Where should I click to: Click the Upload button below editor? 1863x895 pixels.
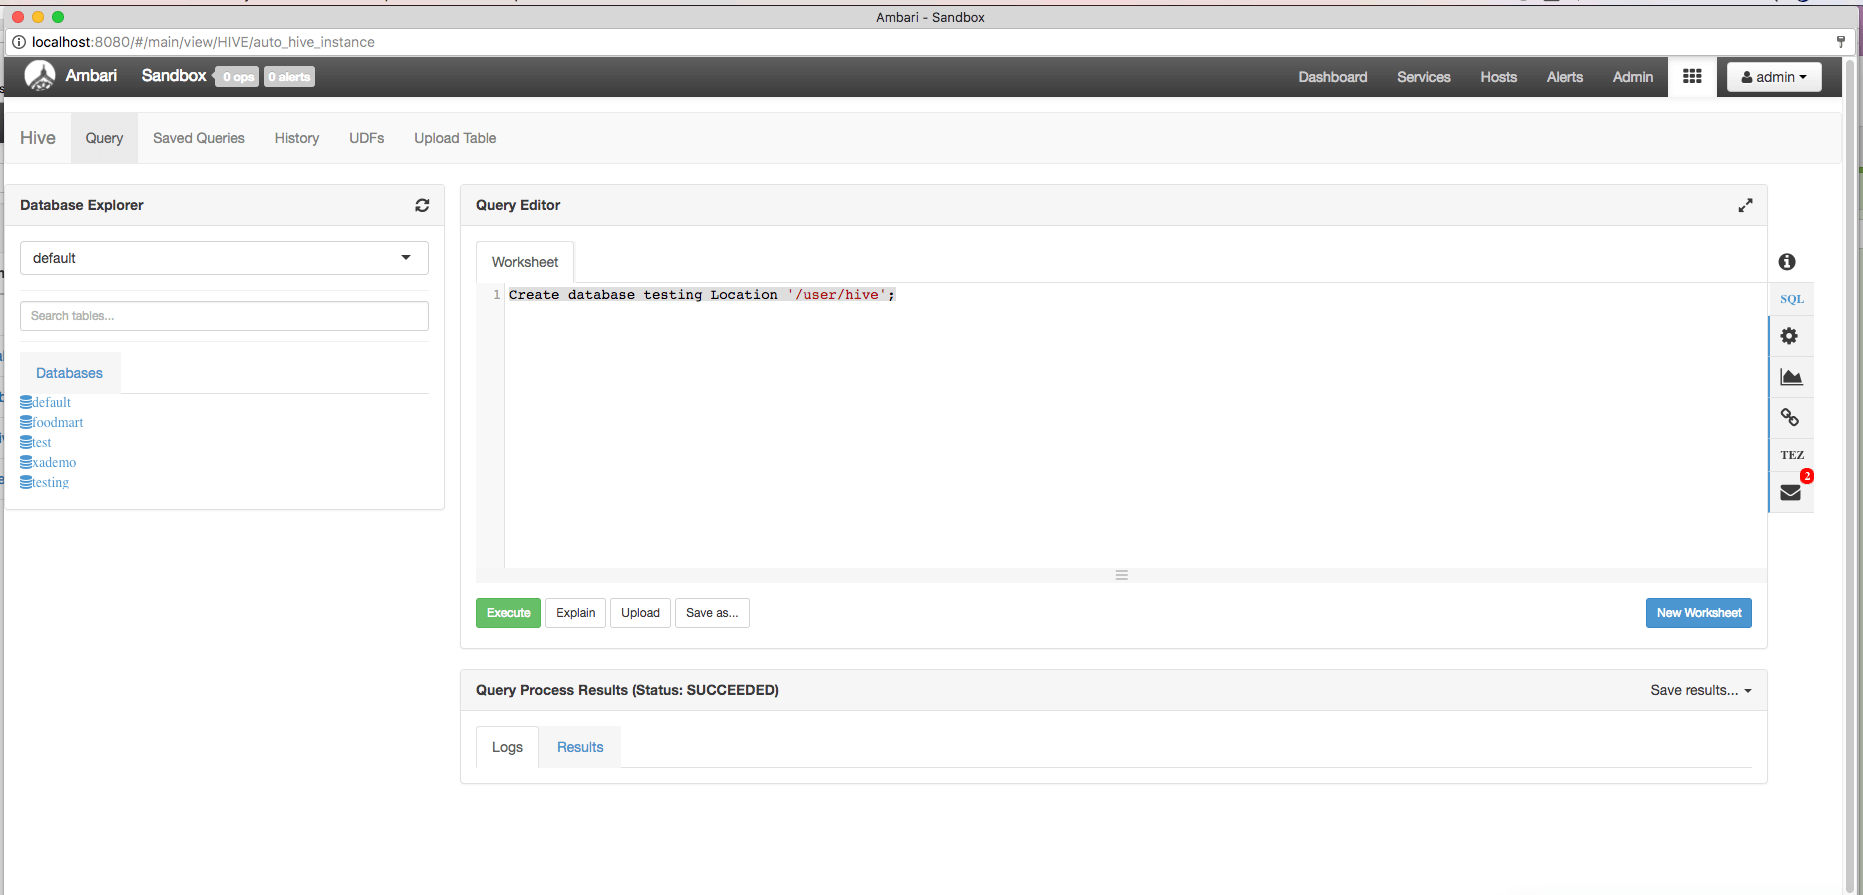[x=640, y=613]
